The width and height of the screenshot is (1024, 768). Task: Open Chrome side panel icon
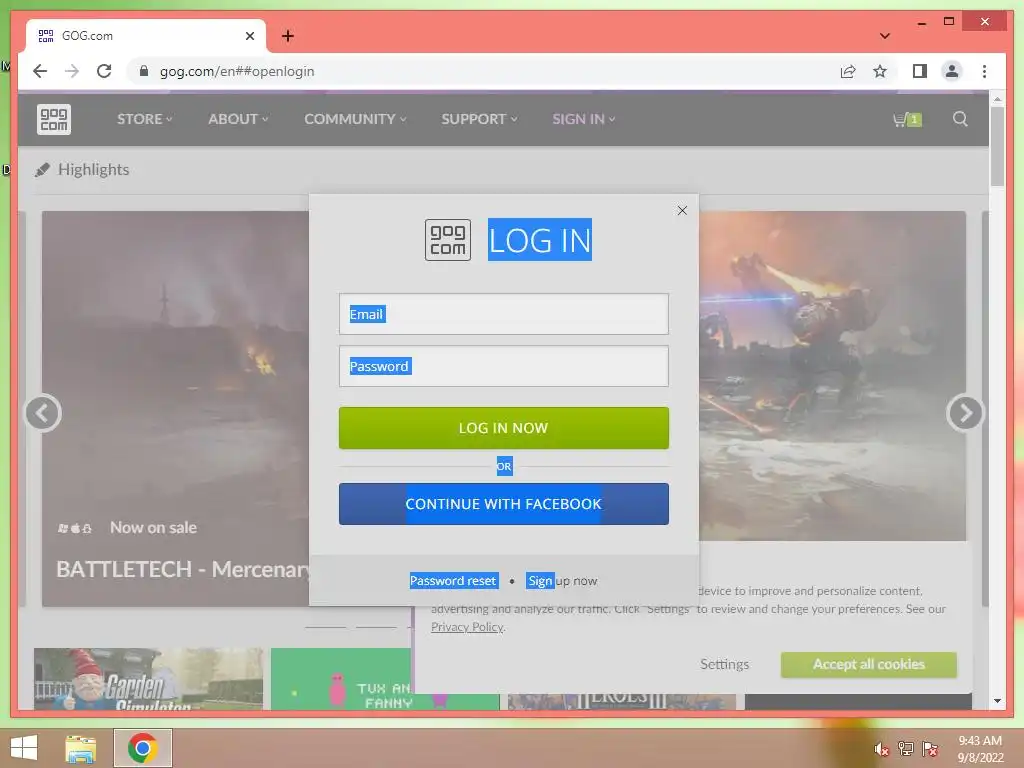(x=920, y=71)
